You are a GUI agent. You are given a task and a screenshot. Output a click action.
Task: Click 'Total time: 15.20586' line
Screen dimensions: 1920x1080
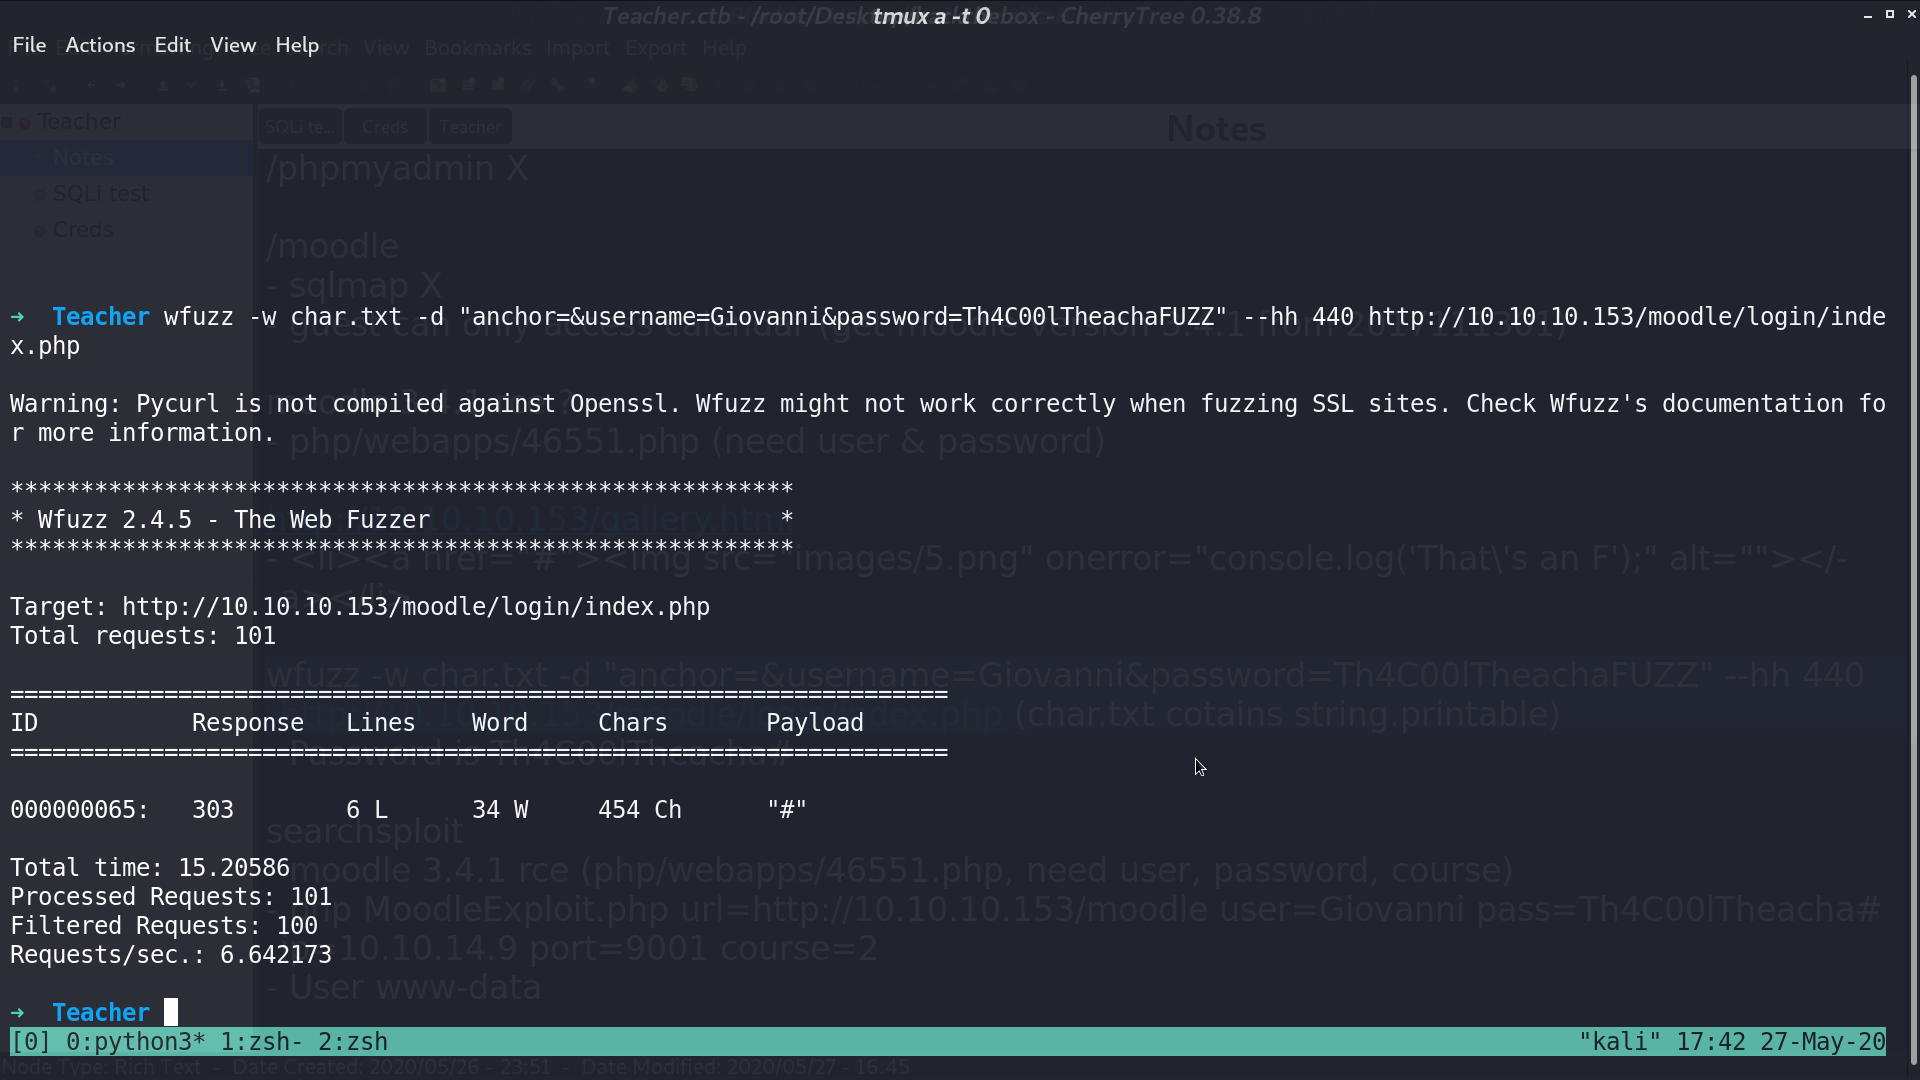tap(150, 868)
